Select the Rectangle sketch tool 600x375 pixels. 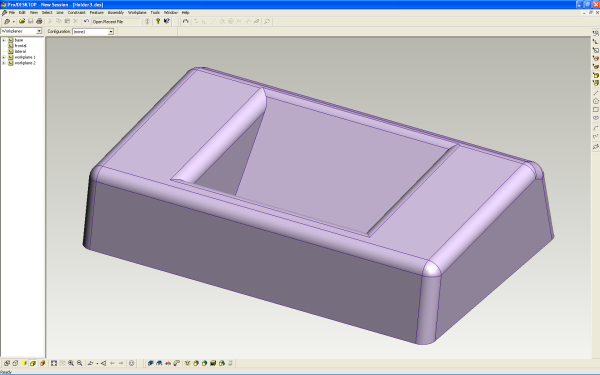pos(595,109)
